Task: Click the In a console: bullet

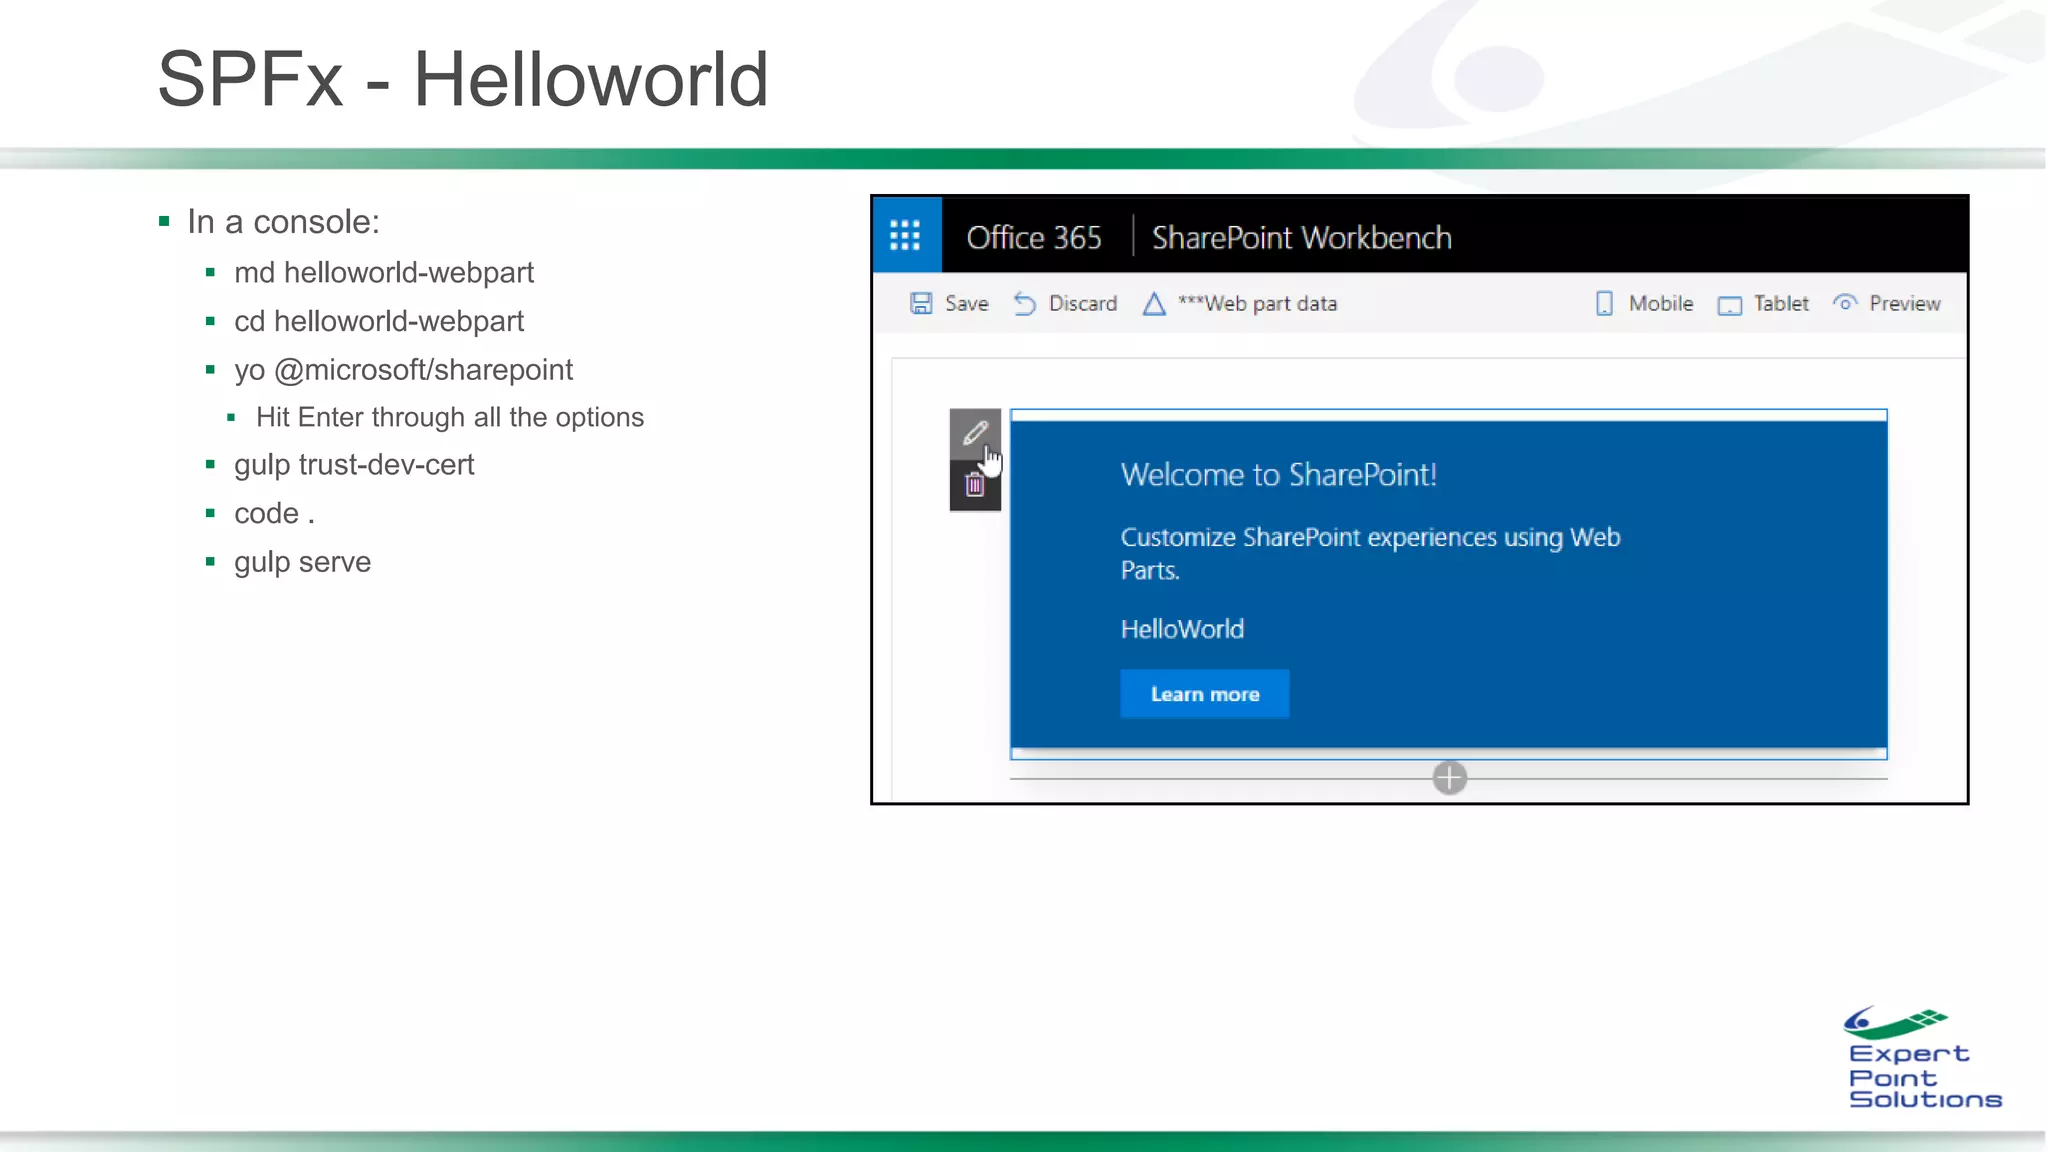Action: click(x=283, y=222)
